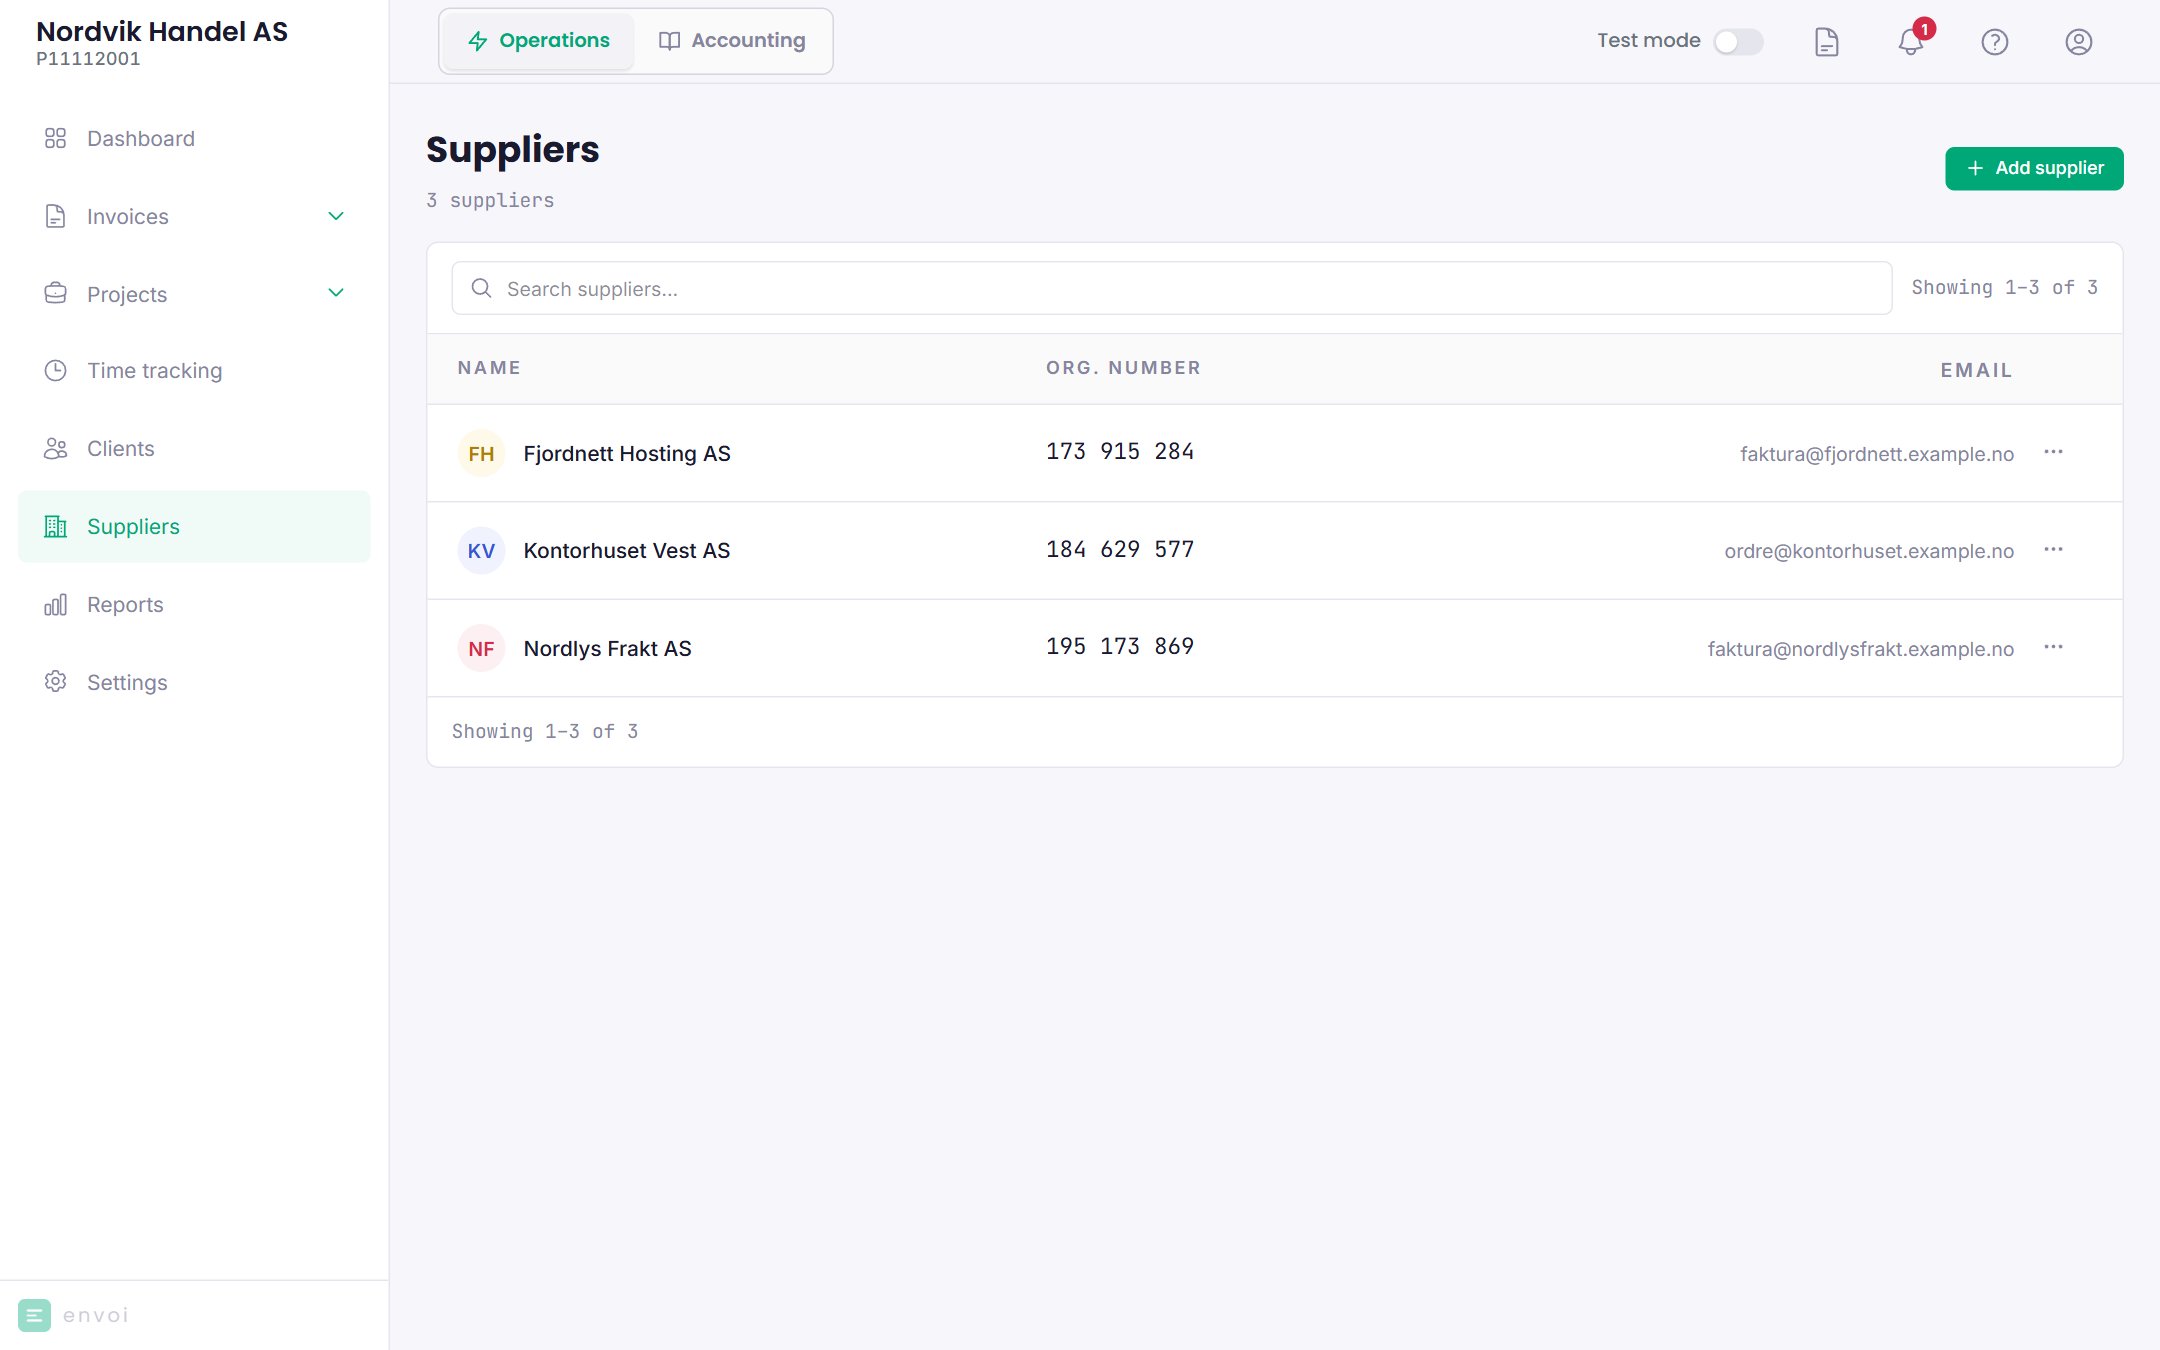This screenshot has width=2160, height=1350.
Task: Click the NF avatar badge
Action: (x=481, y=649)
